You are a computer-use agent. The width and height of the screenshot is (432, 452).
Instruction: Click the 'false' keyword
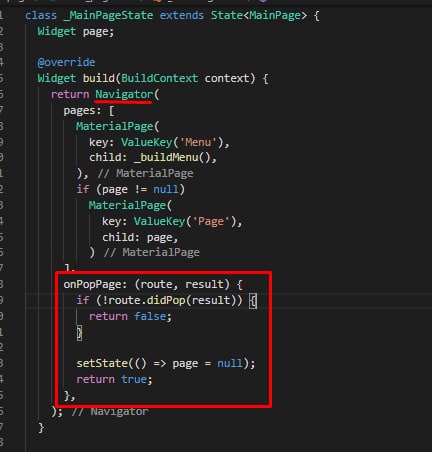pyautogui.click(x=150, y=316)
